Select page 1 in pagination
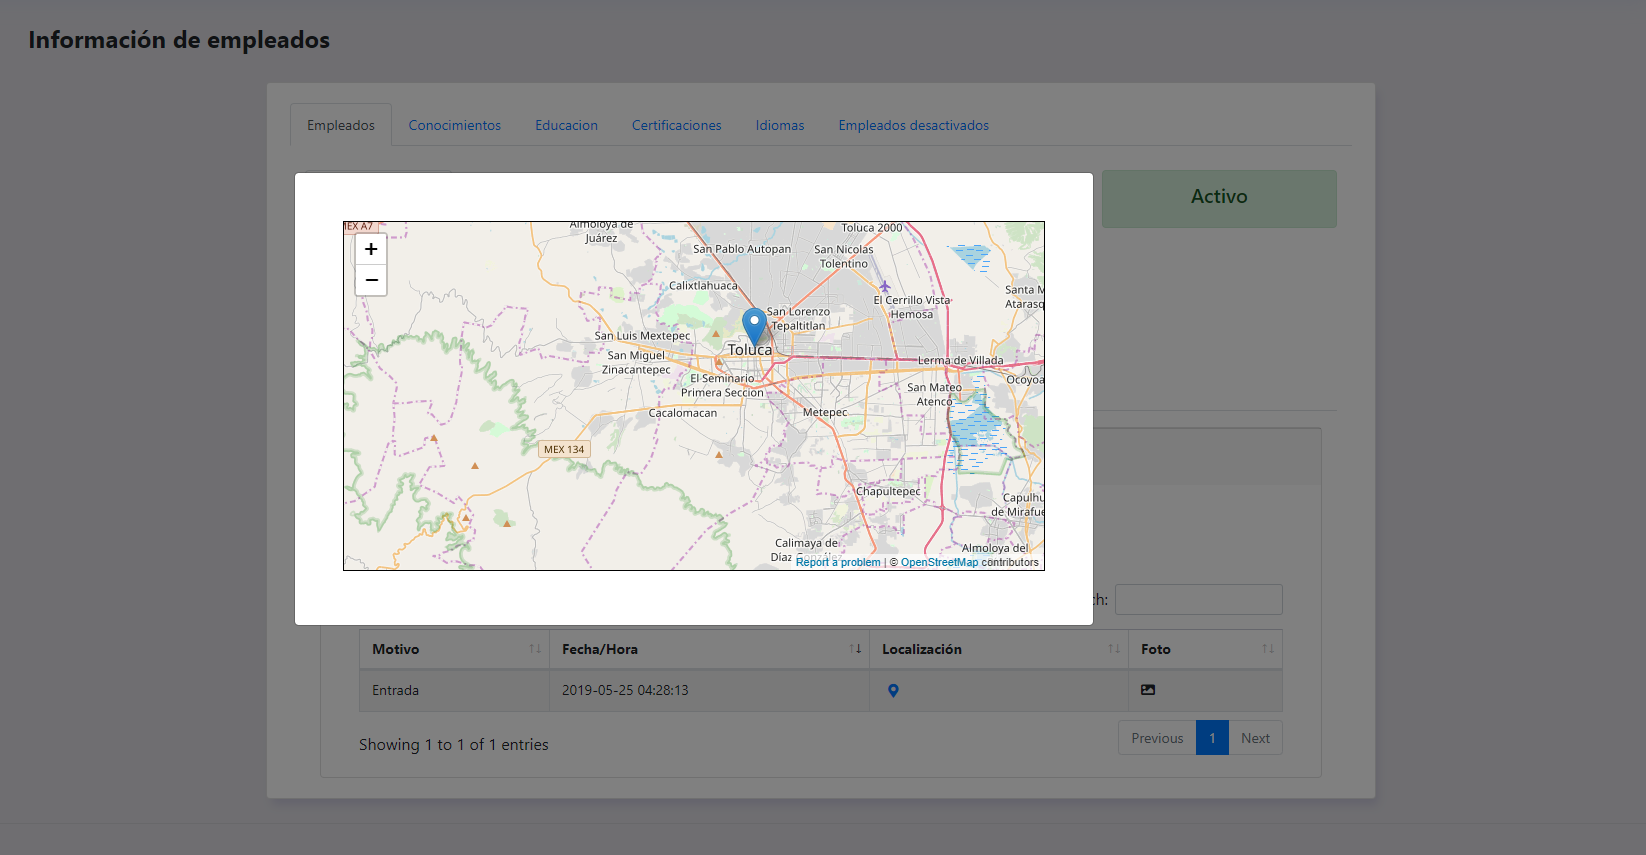 pyautogui.click(x=1212, y=738)
